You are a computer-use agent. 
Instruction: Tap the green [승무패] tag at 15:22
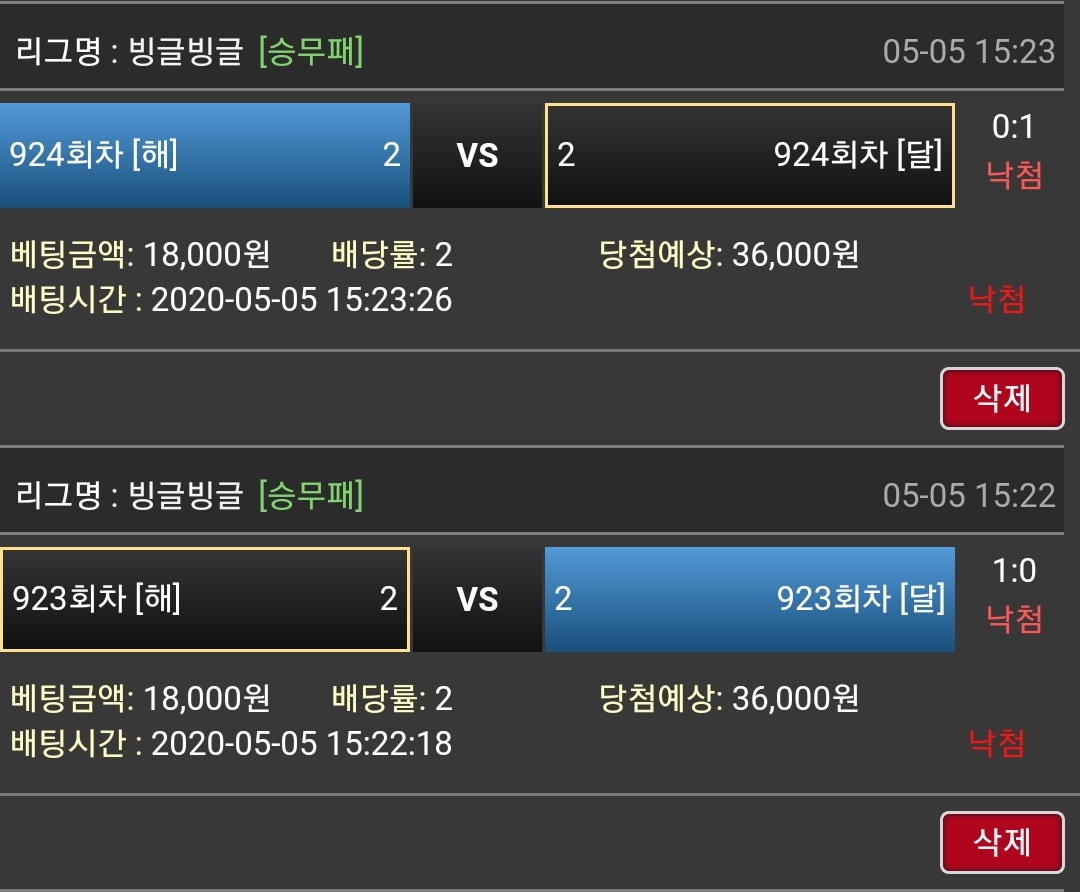click(310, 495)
